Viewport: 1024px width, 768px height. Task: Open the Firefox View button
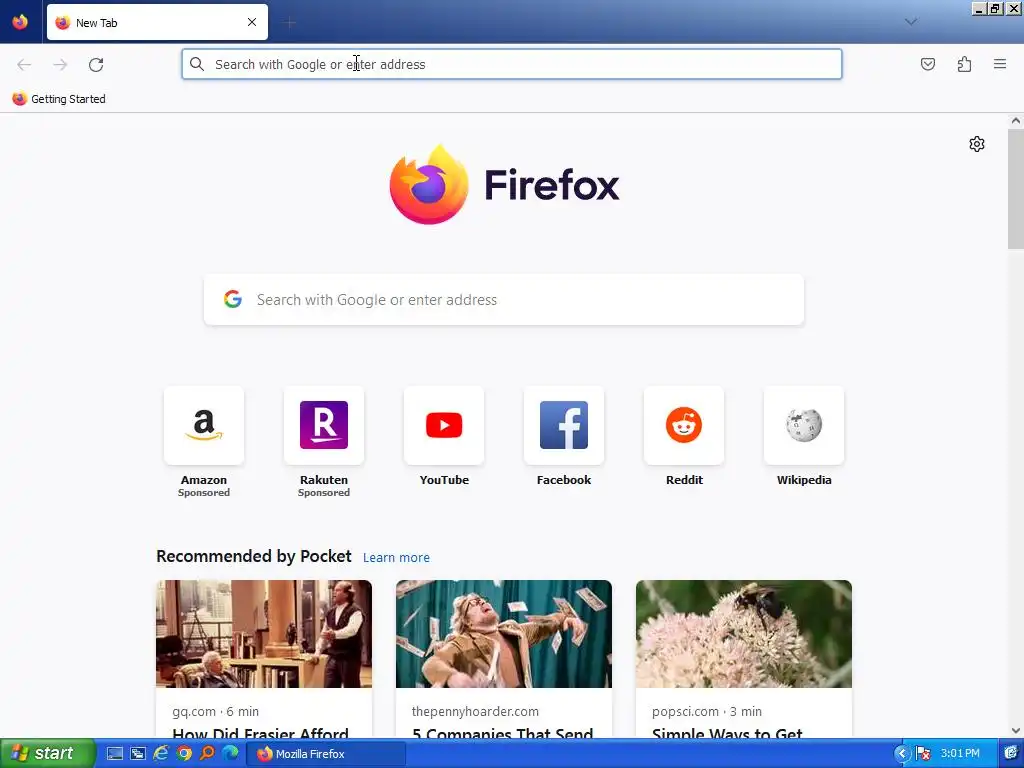[x=20, y=22]
